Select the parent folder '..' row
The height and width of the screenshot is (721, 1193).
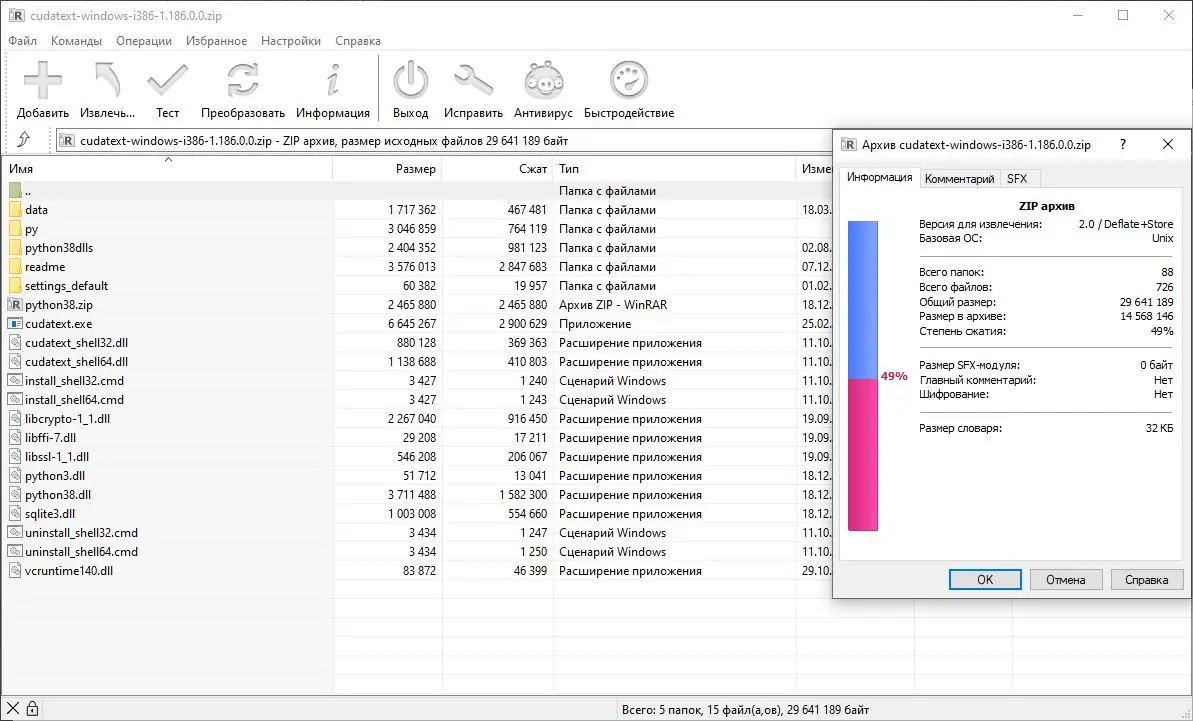pos(417,191)
